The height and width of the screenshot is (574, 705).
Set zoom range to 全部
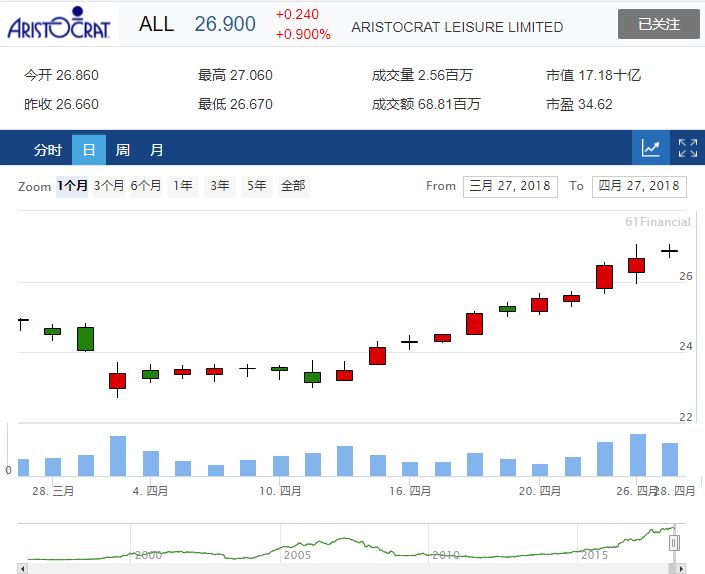[293, 186]
